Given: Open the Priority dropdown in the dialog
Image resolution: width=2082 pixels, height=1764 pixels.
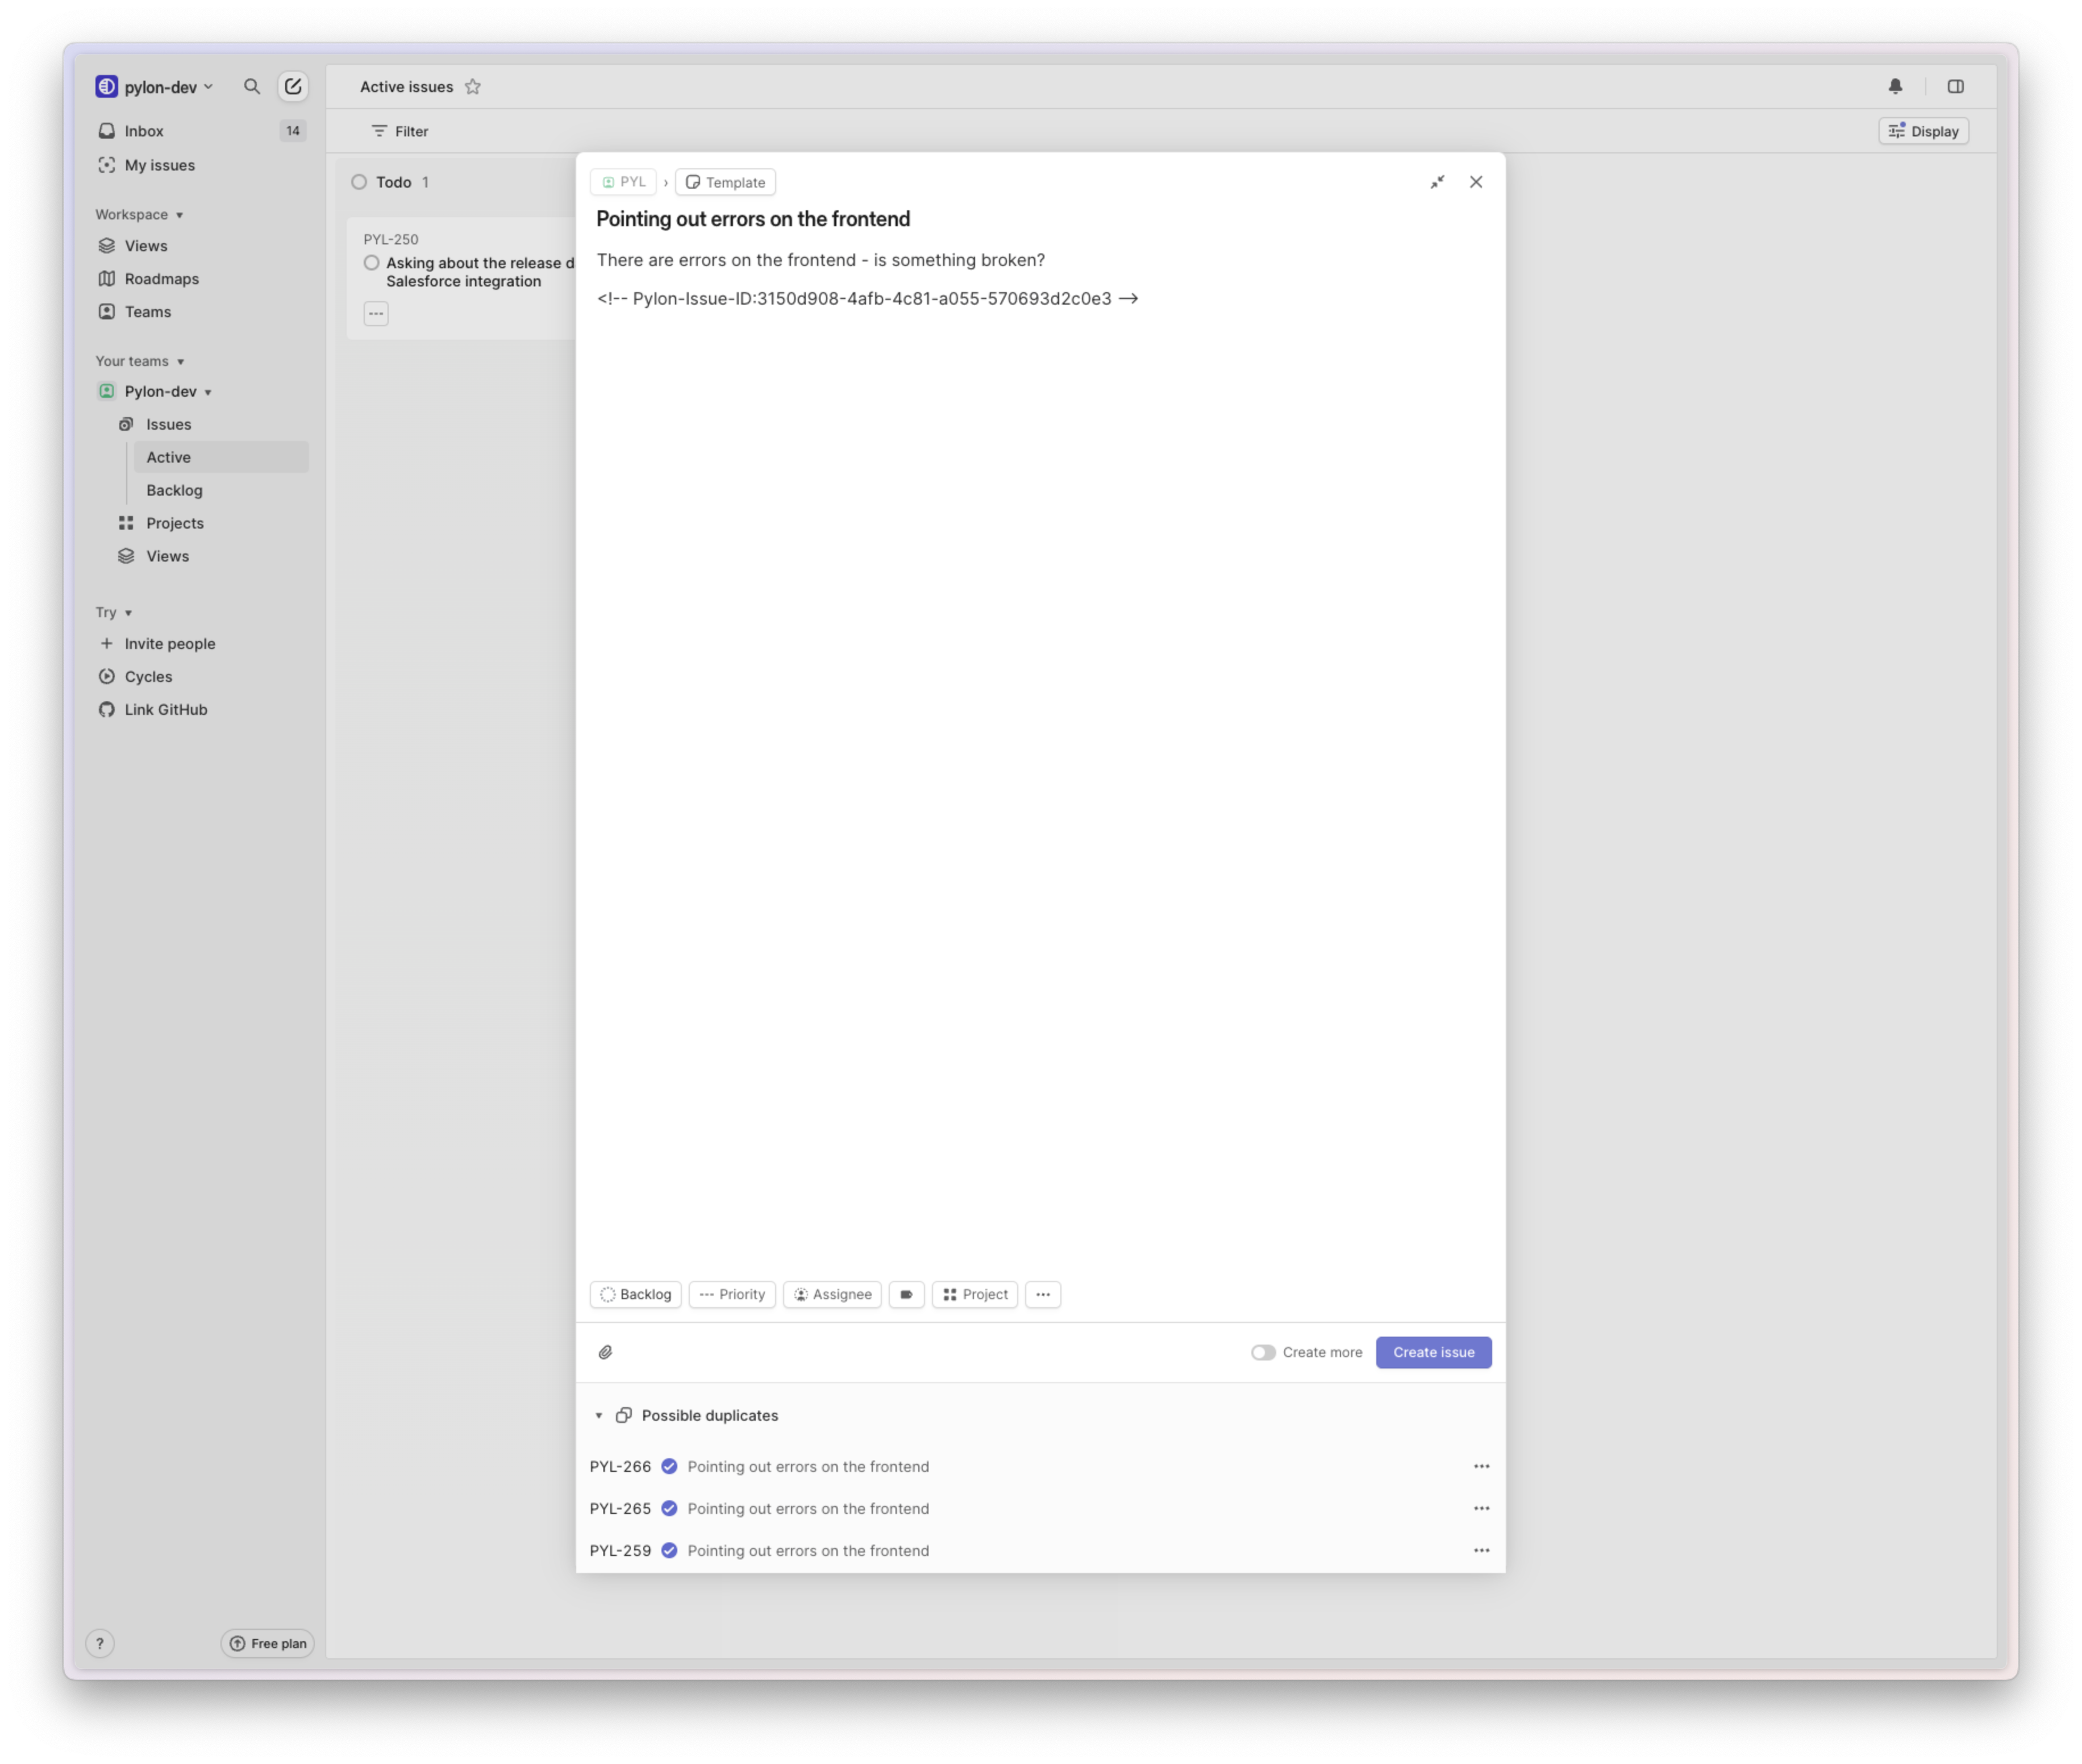Looking at the screenshot, I should pyautogui.click(x=732, y=1294).
